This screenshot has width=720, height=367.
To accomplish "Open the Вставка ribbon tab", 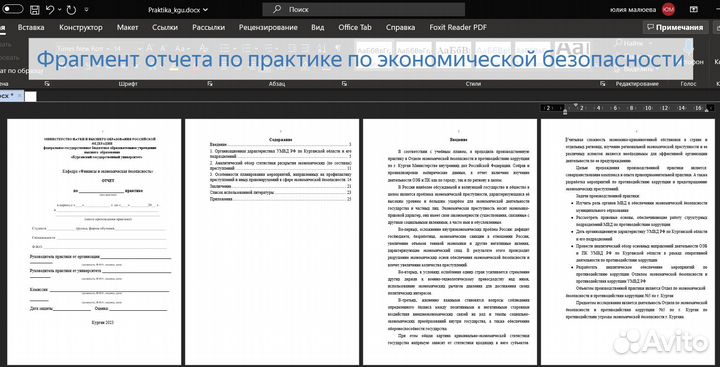I will coord(31,28).
